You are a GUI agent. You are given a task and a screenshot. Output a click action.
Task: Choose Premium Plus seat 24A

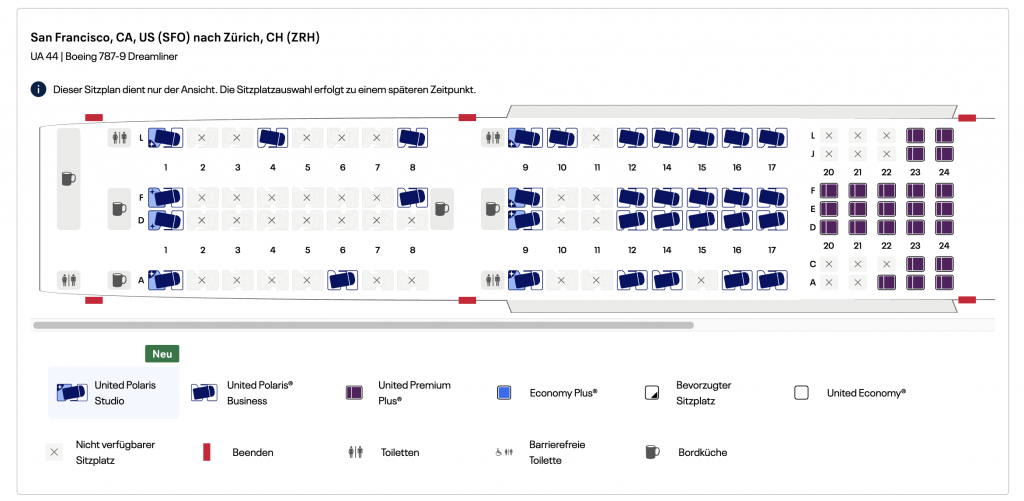pyautogui.click(x=944, y=282)
